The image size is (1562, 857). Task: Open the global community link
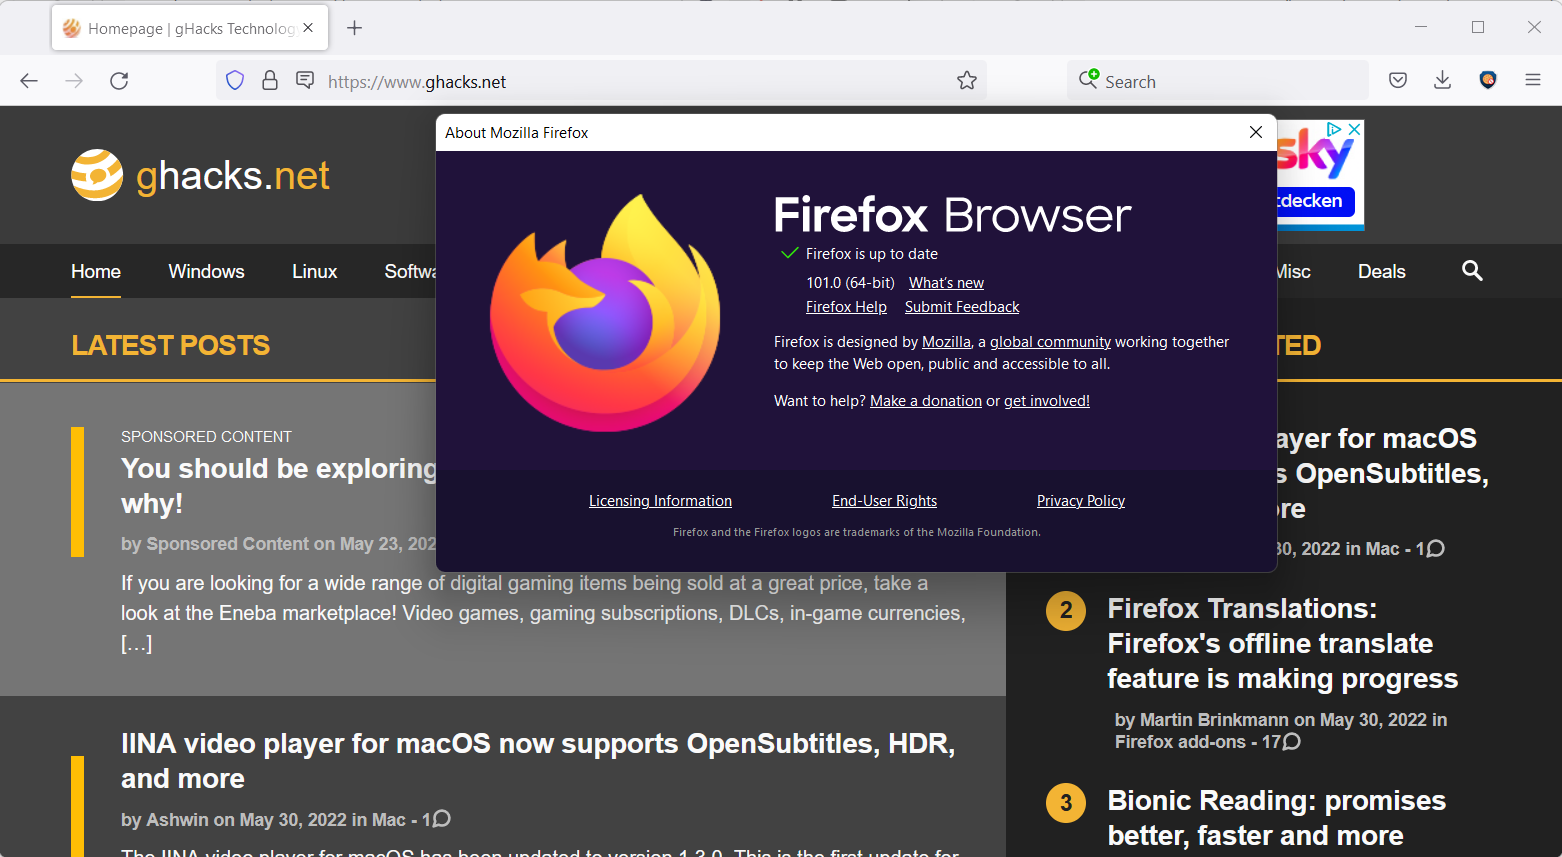1050,342
